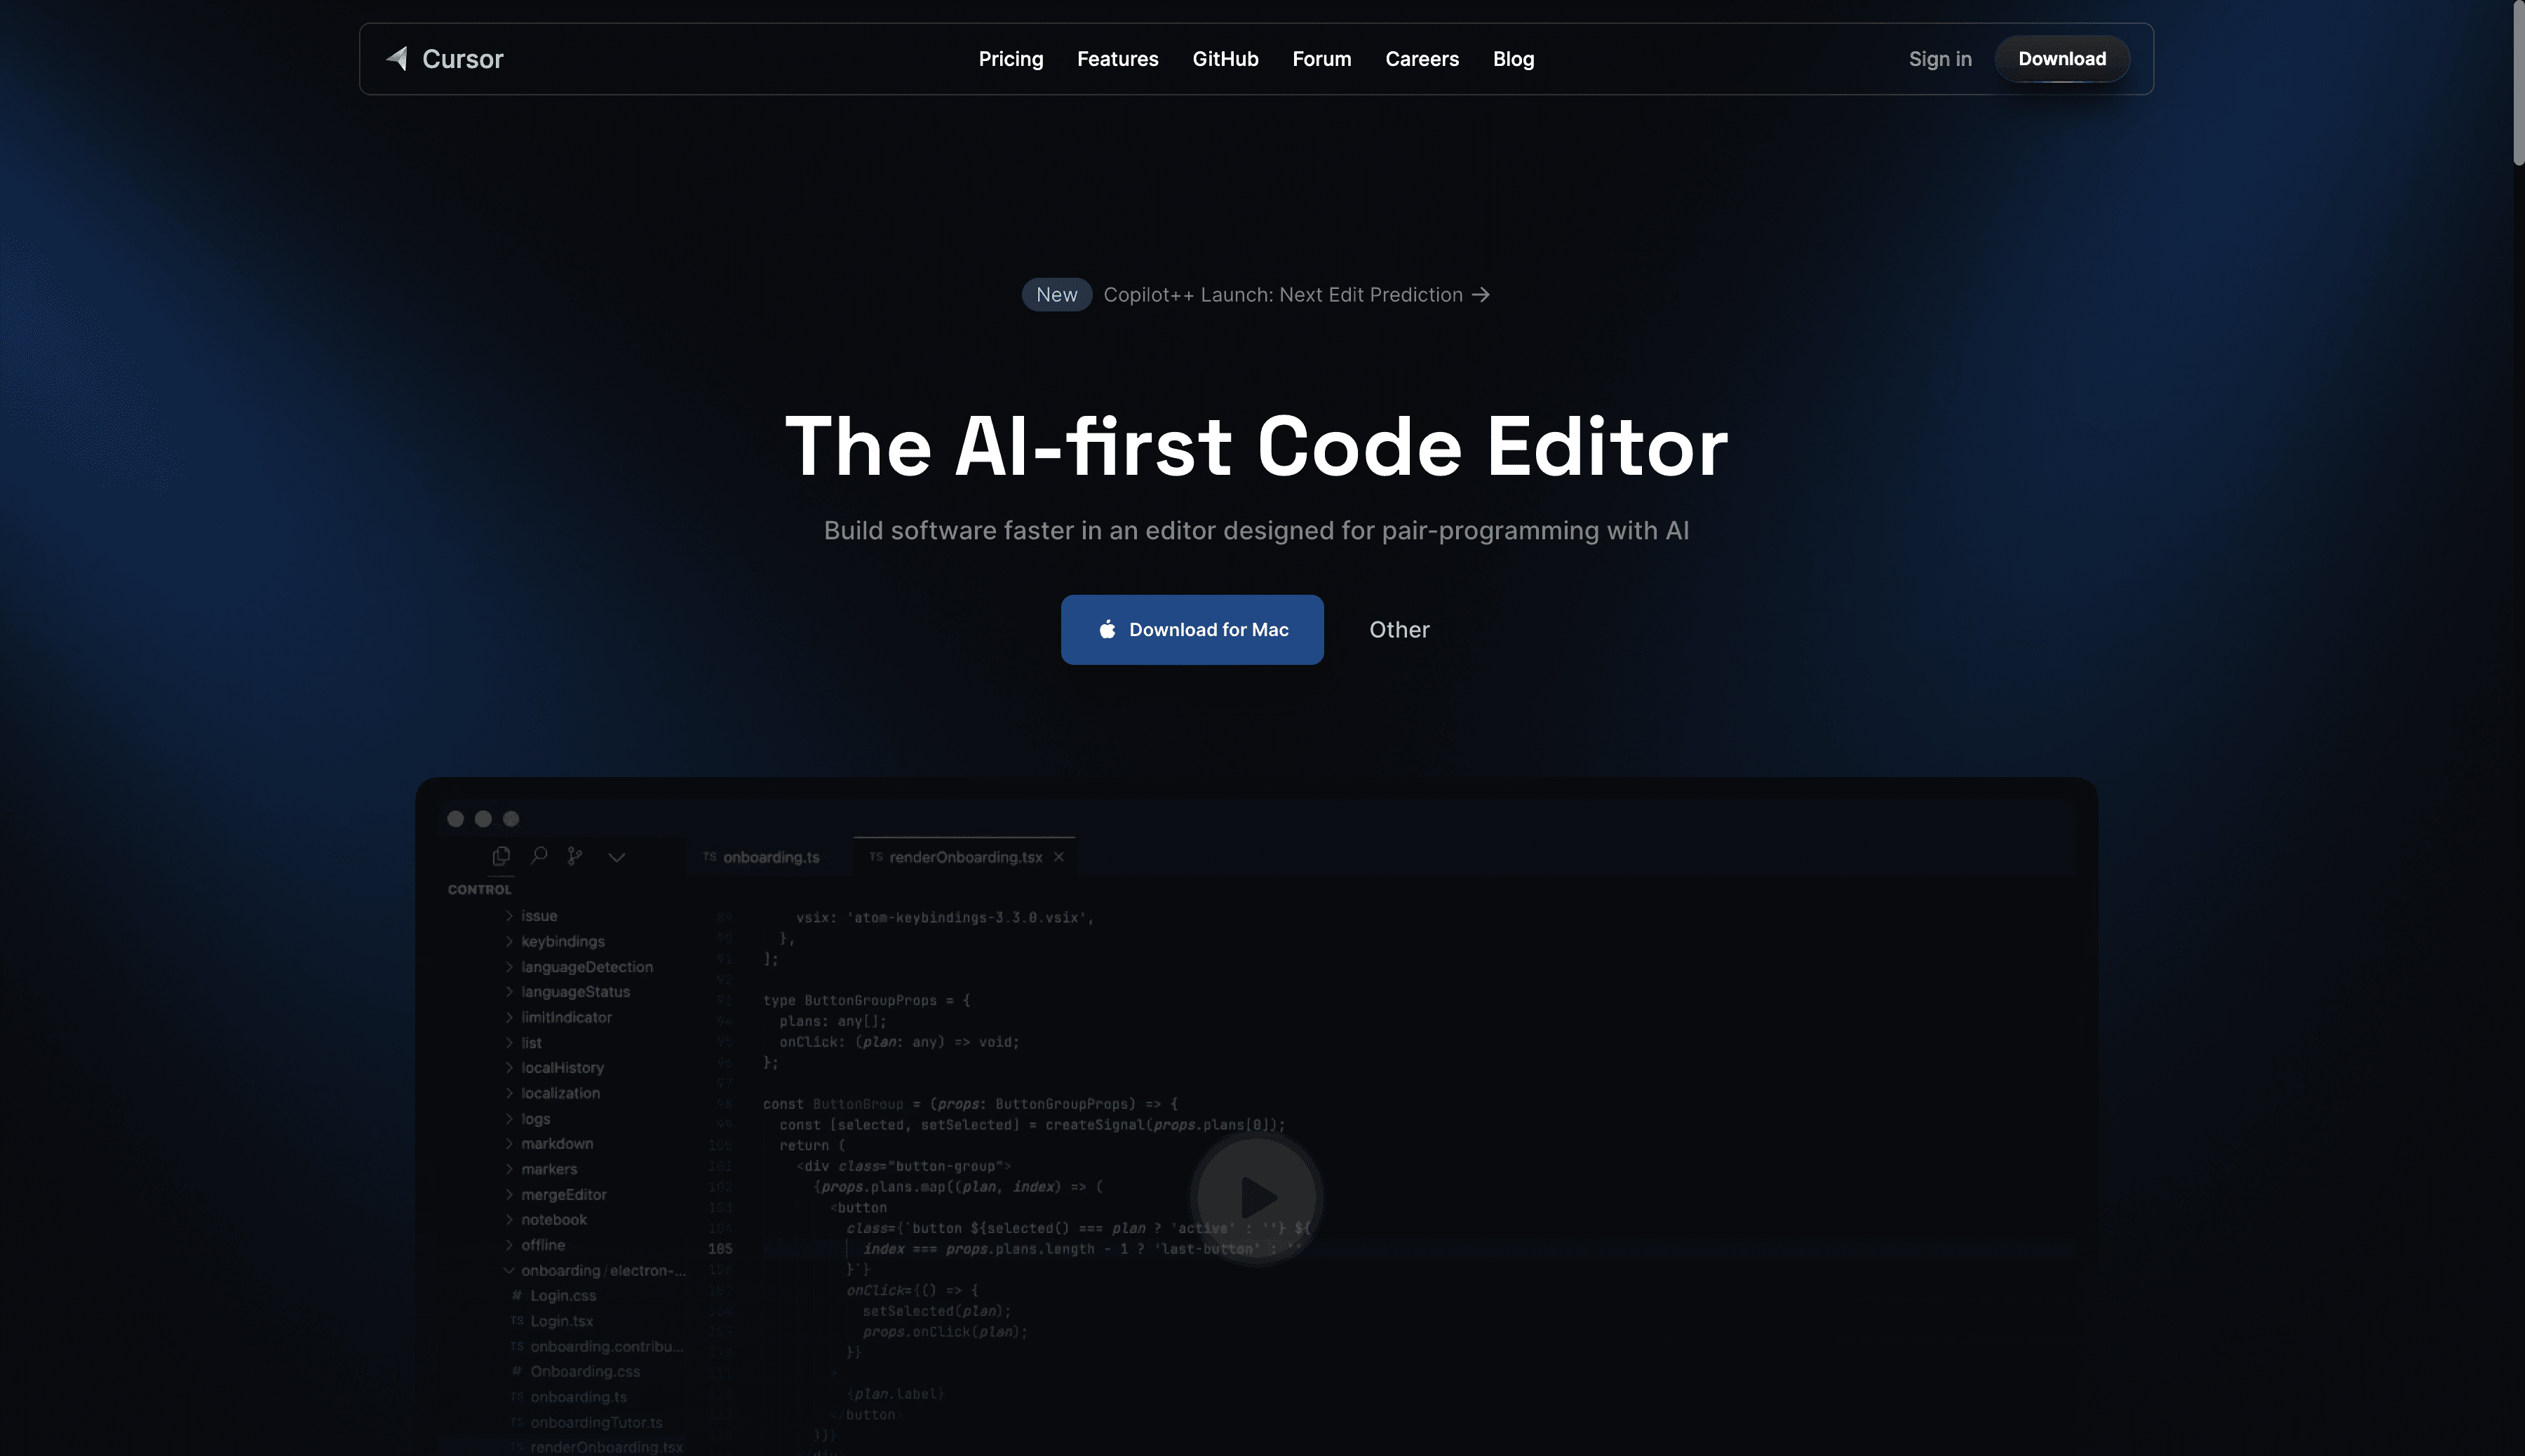
Task: Click the arrow after Next Edit Prediction
Action: pos(1481,295)
